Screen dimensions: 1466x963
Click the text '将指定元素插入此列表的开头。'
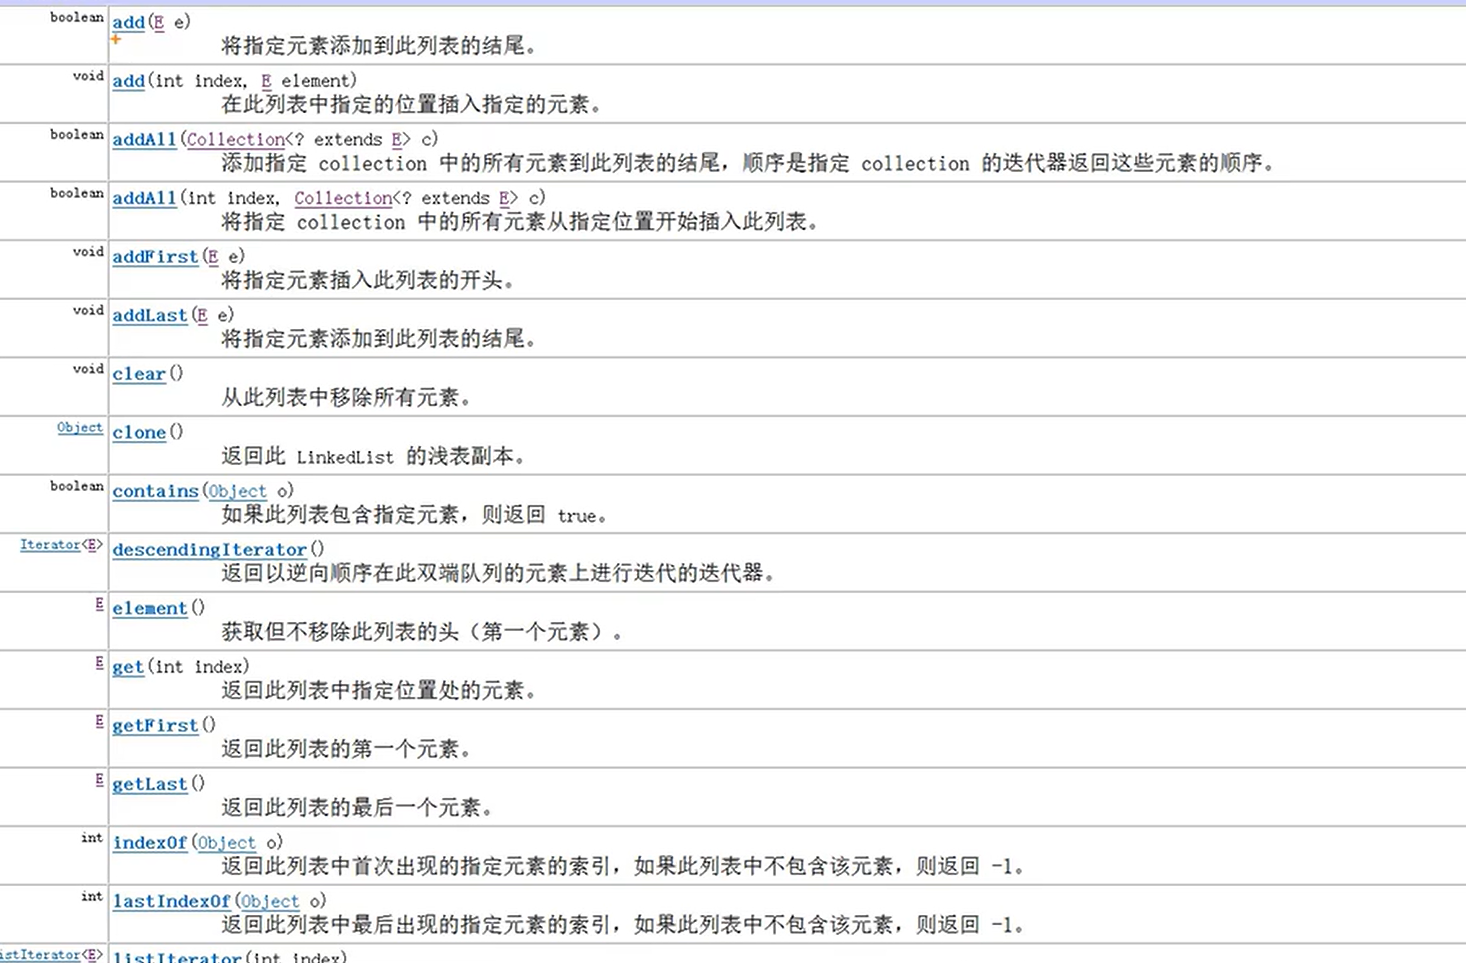pyautogui.click(x=368, y=280)
